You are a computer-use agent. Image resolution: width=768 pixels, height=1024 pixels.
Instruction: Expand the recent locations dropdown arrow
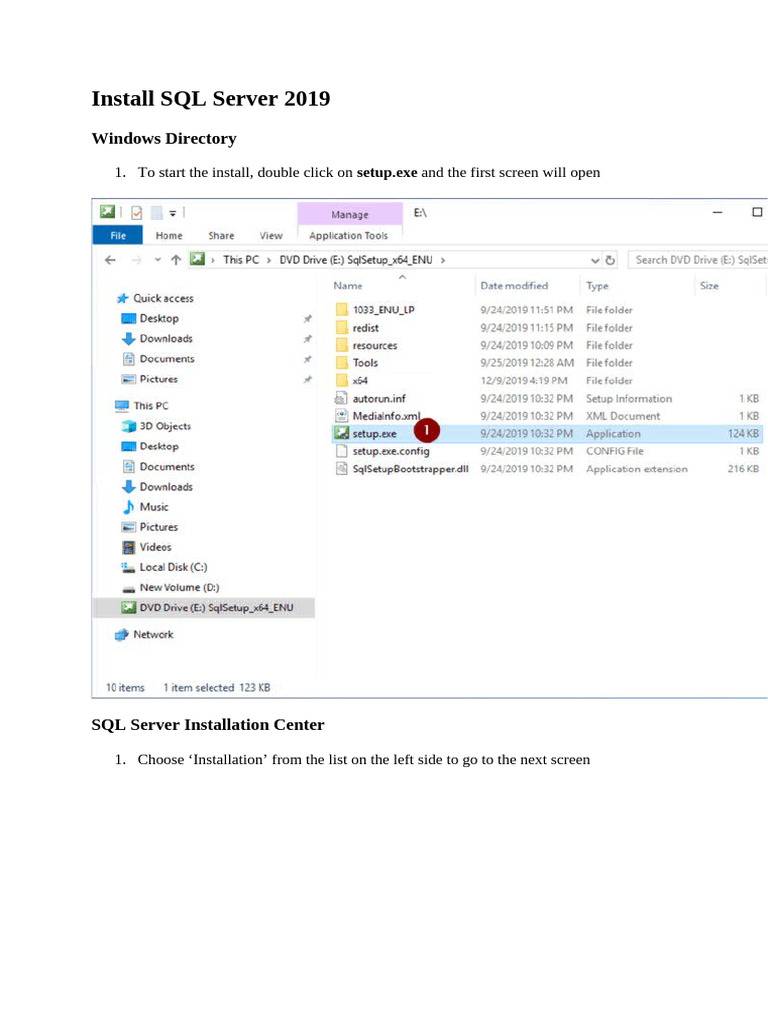pyautogui.click(x=156, y=260)
